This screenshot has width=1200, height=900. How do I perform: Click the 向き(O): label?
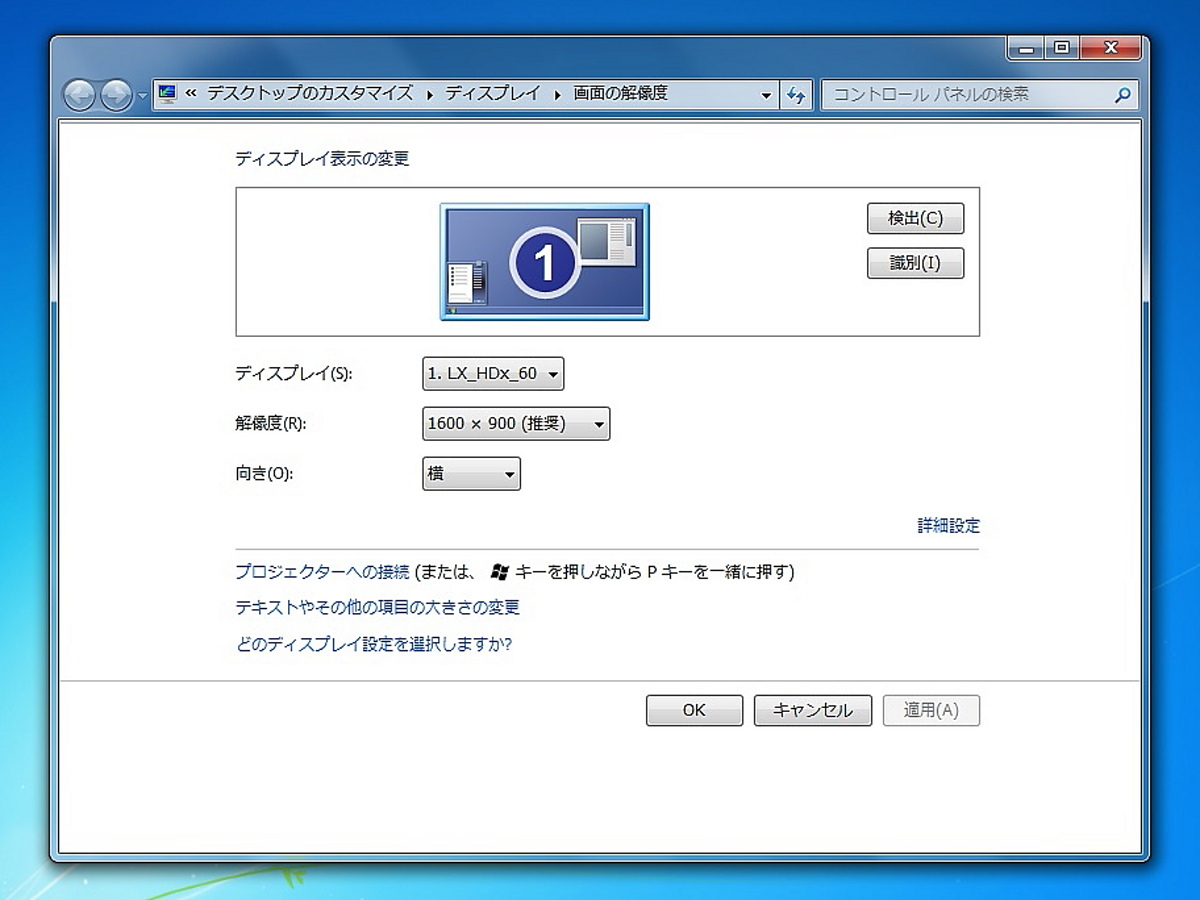(x=264, y=474)
